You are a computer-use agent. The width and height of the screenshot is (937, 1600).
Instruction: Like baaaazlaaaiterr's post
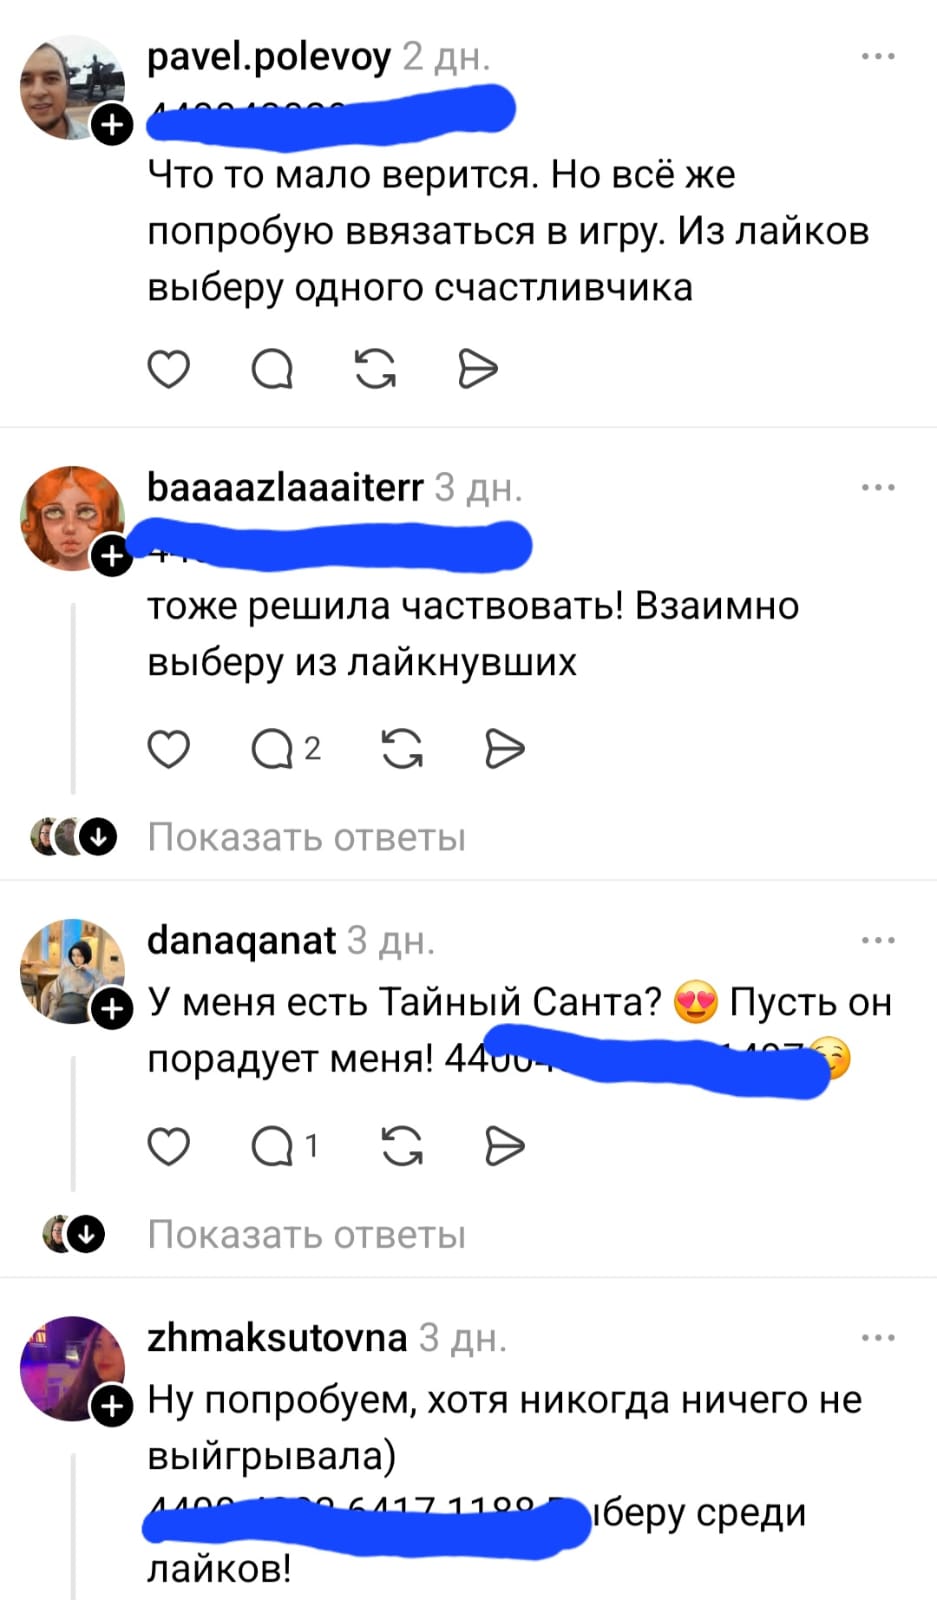[x=168, y=748]
